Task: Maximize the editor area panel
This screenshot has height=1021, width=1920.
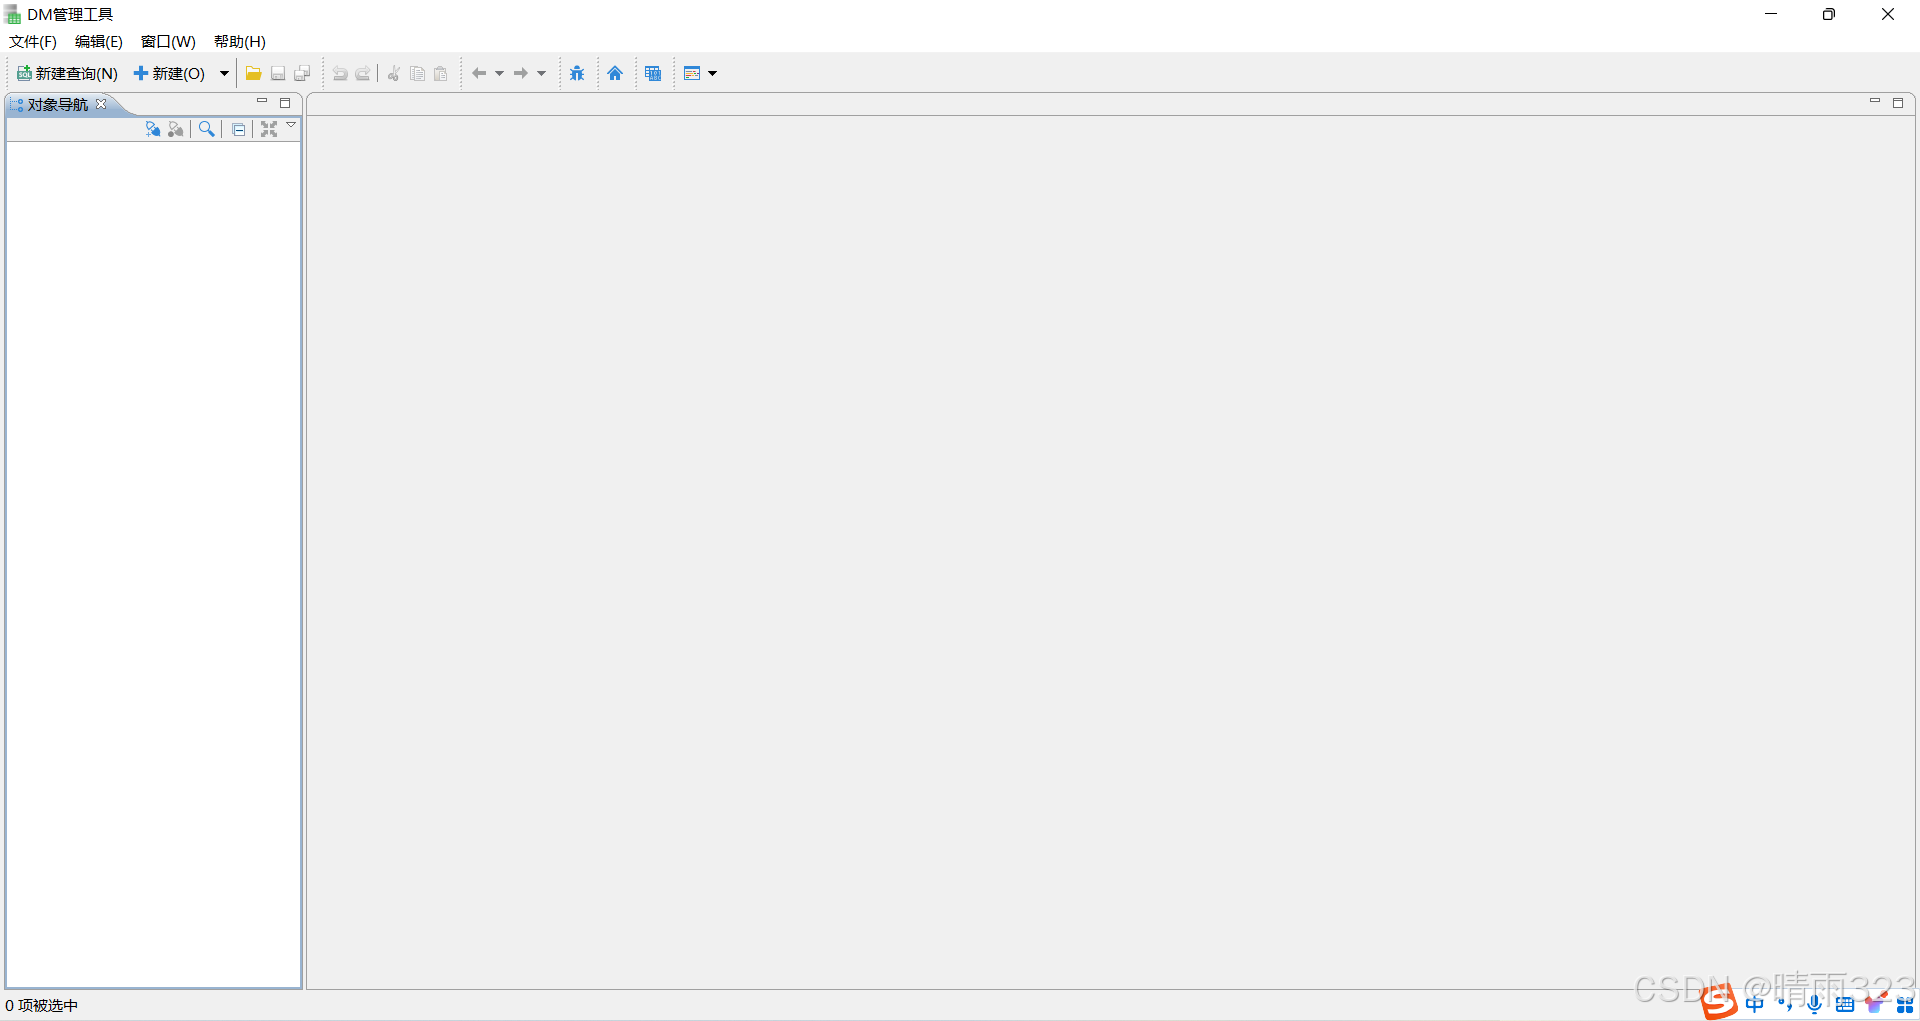Action: 1898,103
